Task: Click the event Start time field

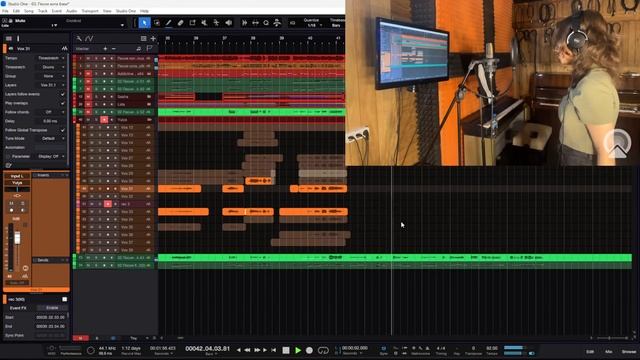Action: (x=50, y=317)
